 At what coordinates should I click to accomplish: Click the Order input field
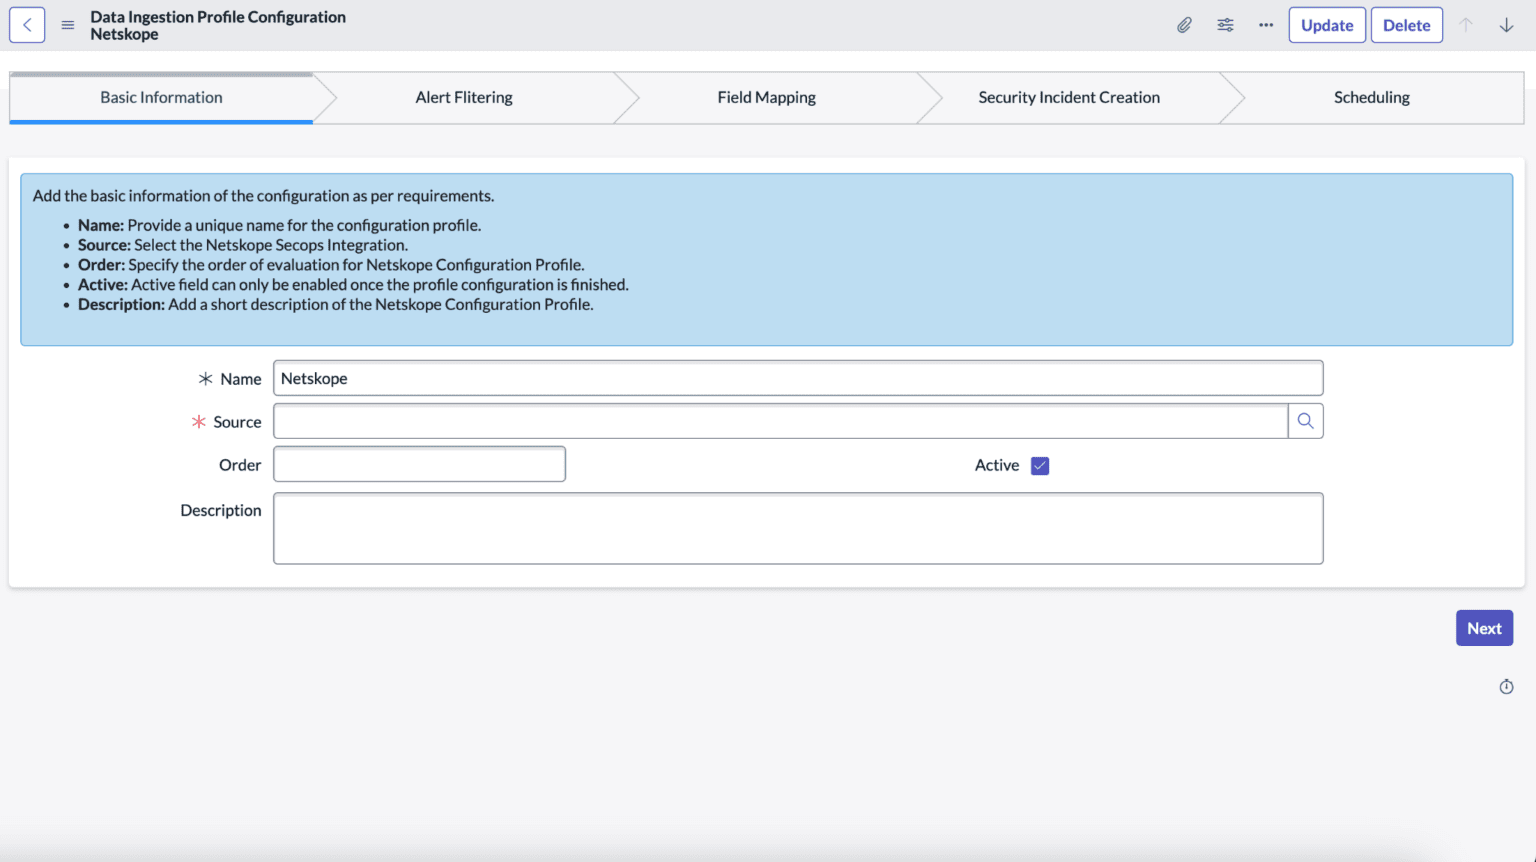click(x=419, y=463)
